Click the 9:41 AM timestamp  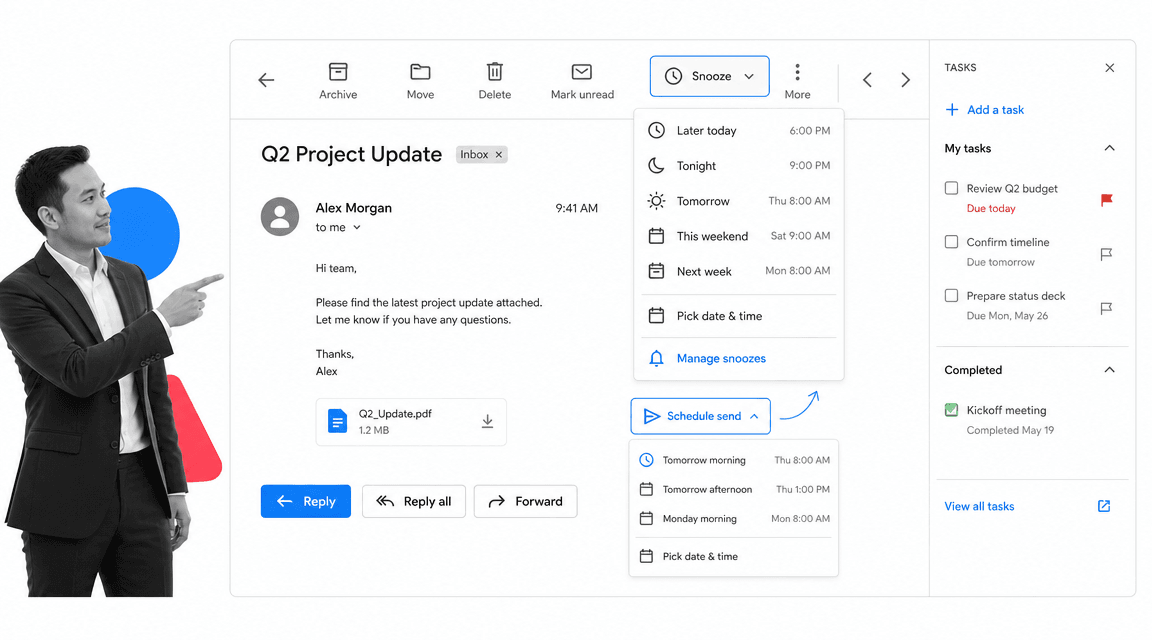(576, 208)
